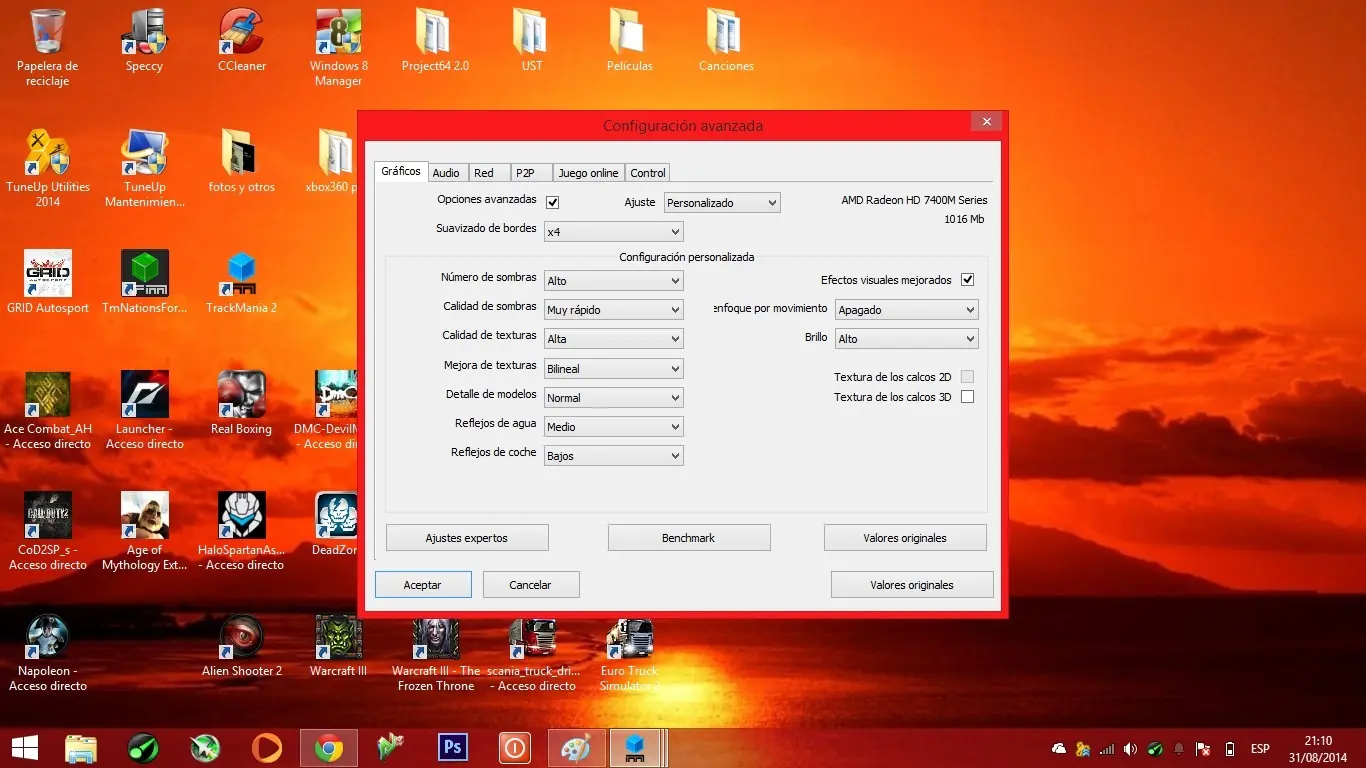
Task: Uncheck the Opciones avanzadas checkbox
Action: coord(552,202)
